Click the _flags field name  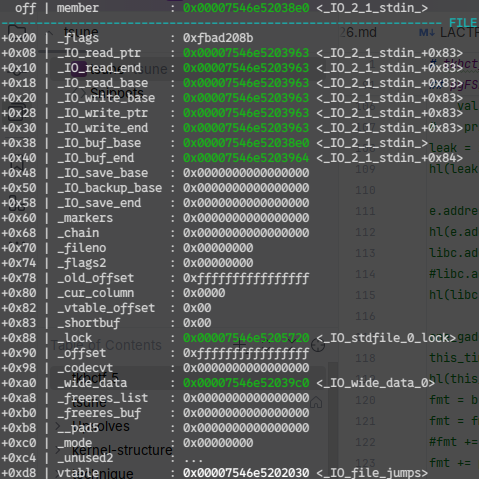(x=78, y=38)
